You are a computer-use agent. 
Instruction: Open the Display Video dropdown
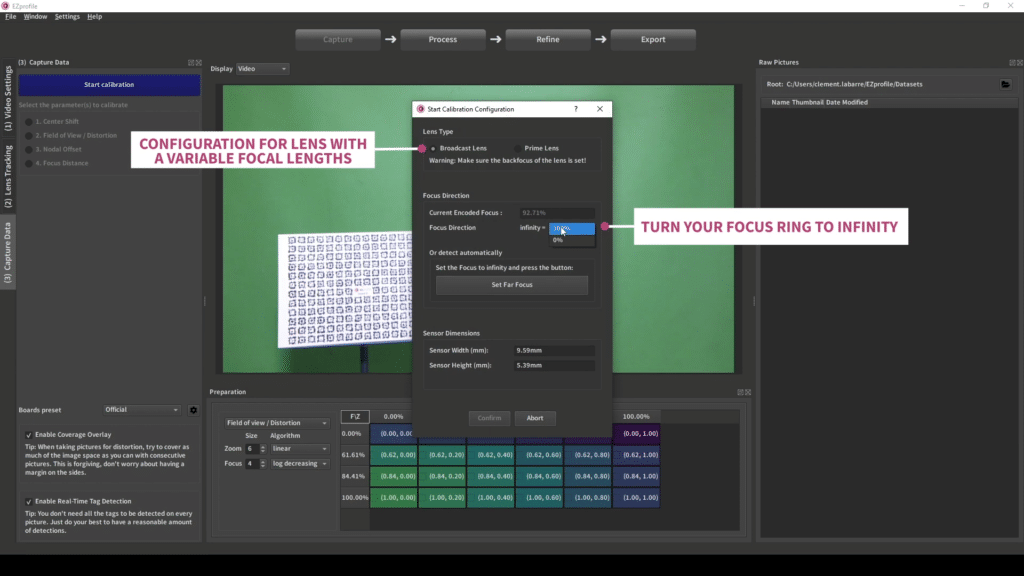262,69
